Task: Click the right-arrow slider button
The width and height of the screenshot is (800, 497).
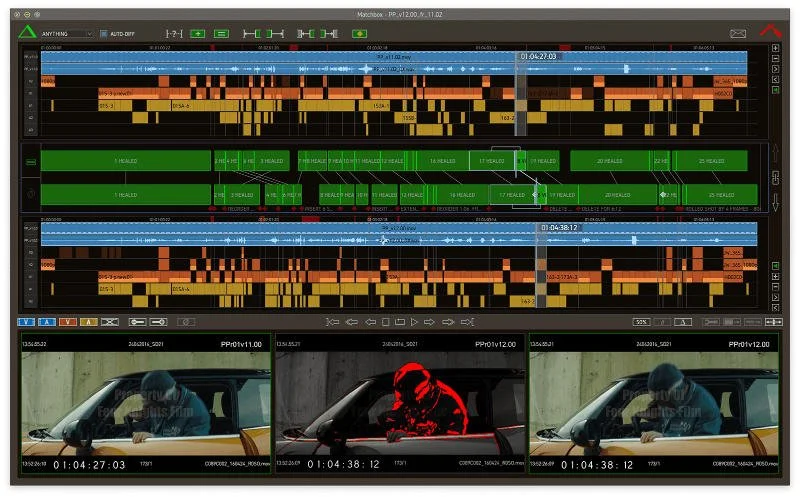Action: tap(158, 322)
